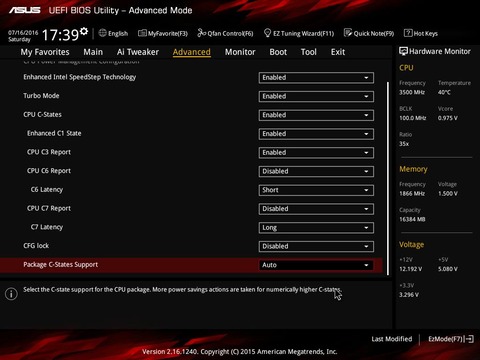The image size is (480, 360).
Task: Switch to the Main tab
Action: tap(93, 52)
